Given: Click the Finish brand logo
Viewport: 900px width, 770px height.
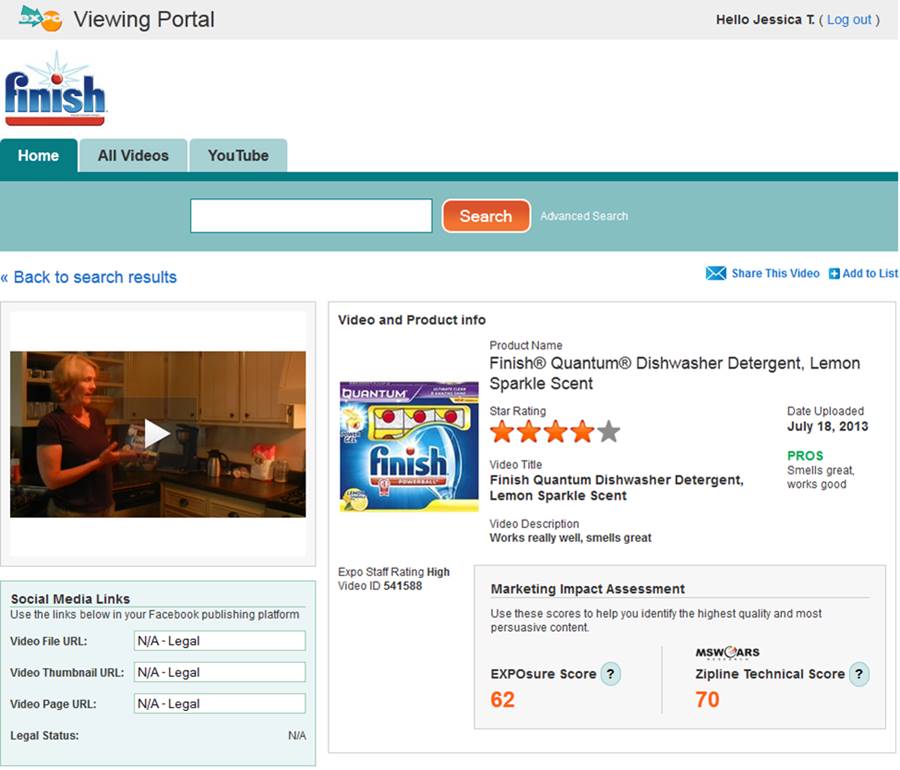Looking at the screenshot, I should [x=55, y=89].
